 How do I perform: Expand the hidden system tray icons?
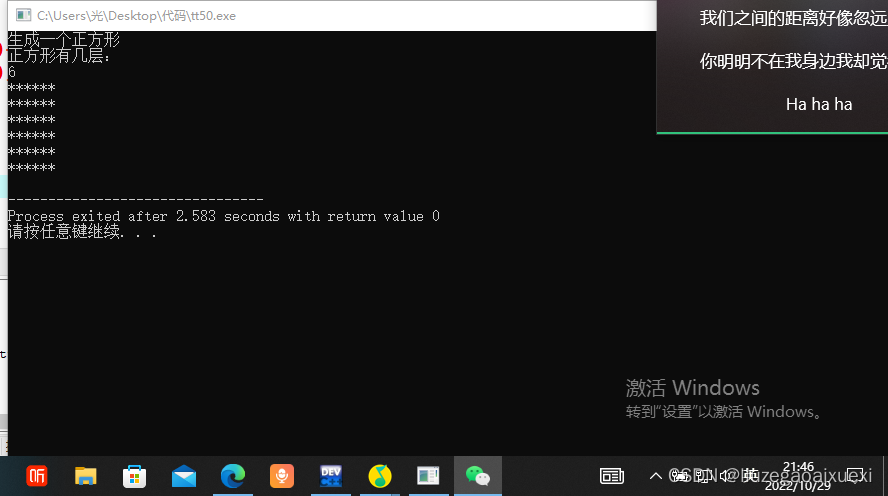pyautogui.click(x=655, y=476)
